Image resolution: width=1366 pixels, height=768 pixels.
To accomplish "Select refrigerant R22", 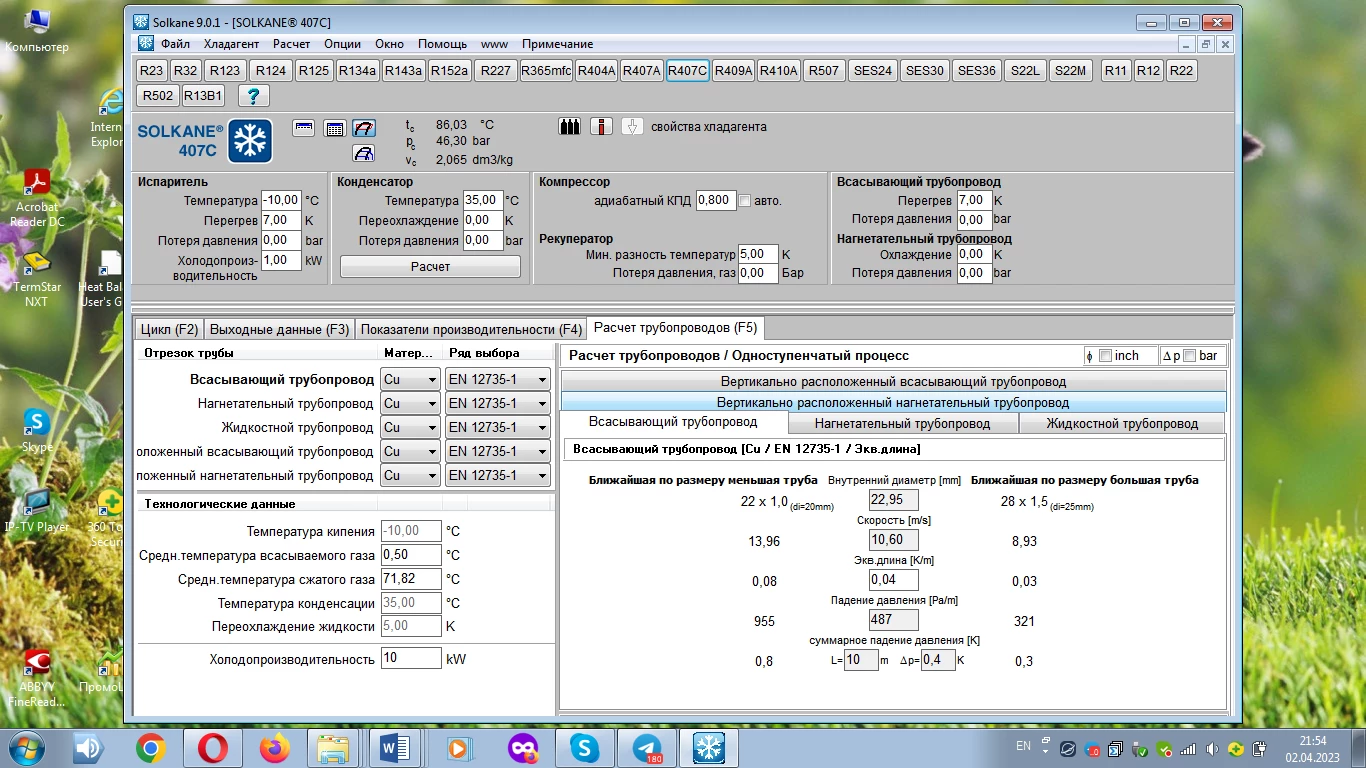I will (1181, 71).
